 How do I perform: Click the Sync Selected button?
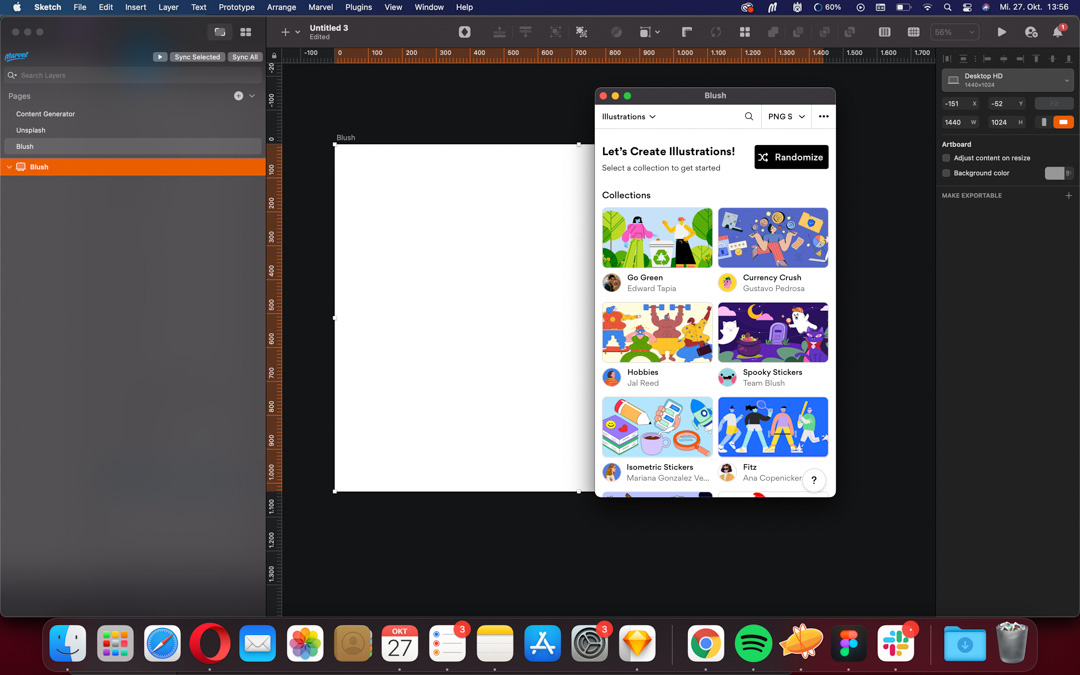click(197, 57)
